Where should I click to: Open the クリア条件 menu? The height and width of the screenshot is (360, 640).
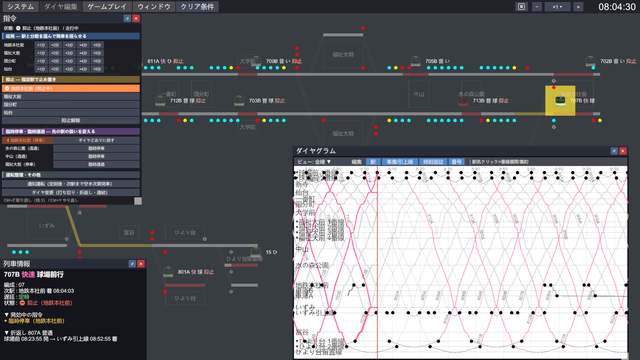197,7
